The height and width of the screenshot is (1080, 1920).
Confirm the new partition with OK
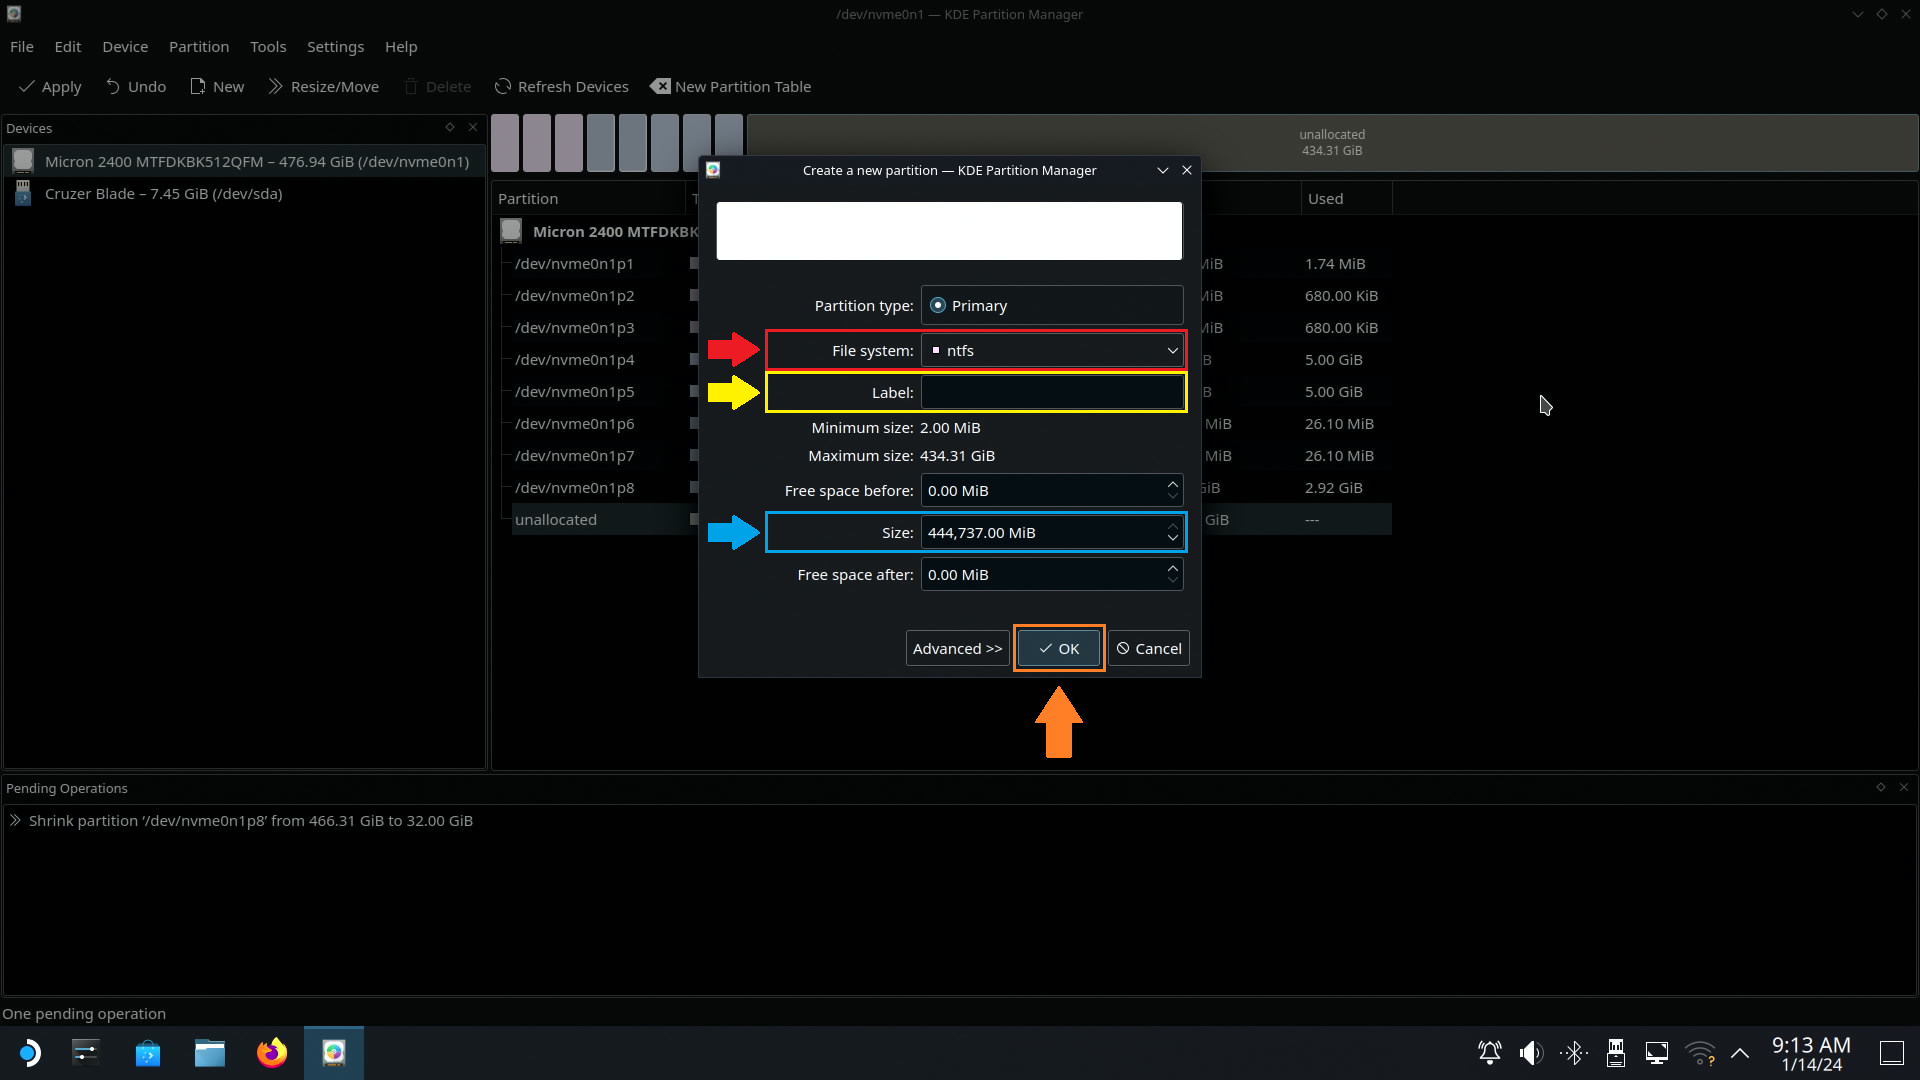(1058, 649)
